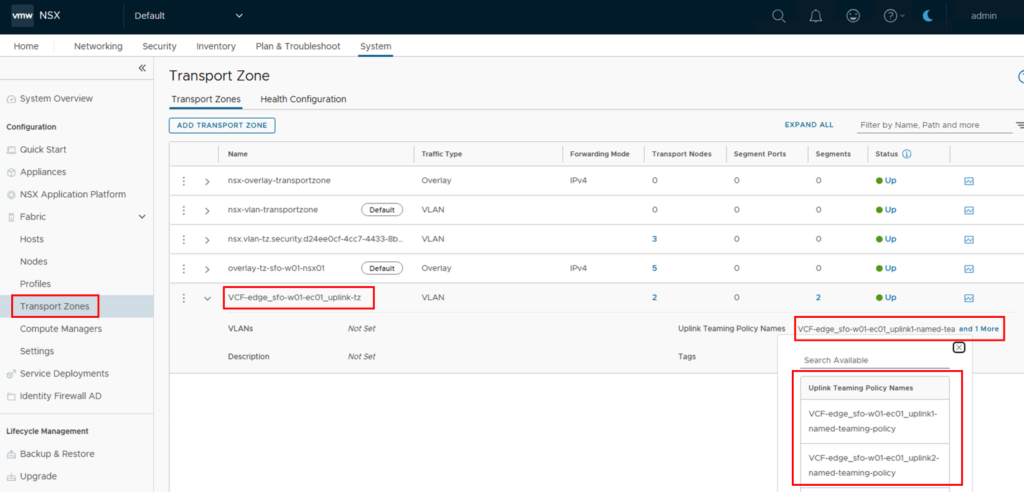Collapse sidebar with double chevron icon
The height and width of the screenshot is (492, 1024).
[x=142, y=68]
